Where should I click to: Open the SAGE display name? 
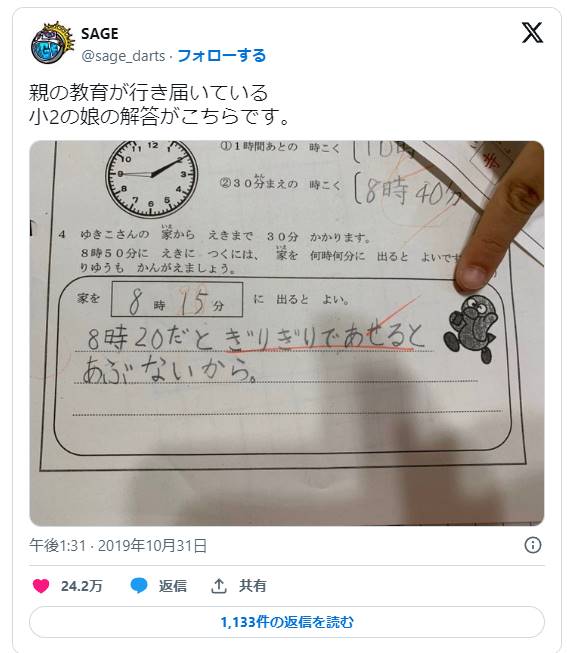coord(100,34)
